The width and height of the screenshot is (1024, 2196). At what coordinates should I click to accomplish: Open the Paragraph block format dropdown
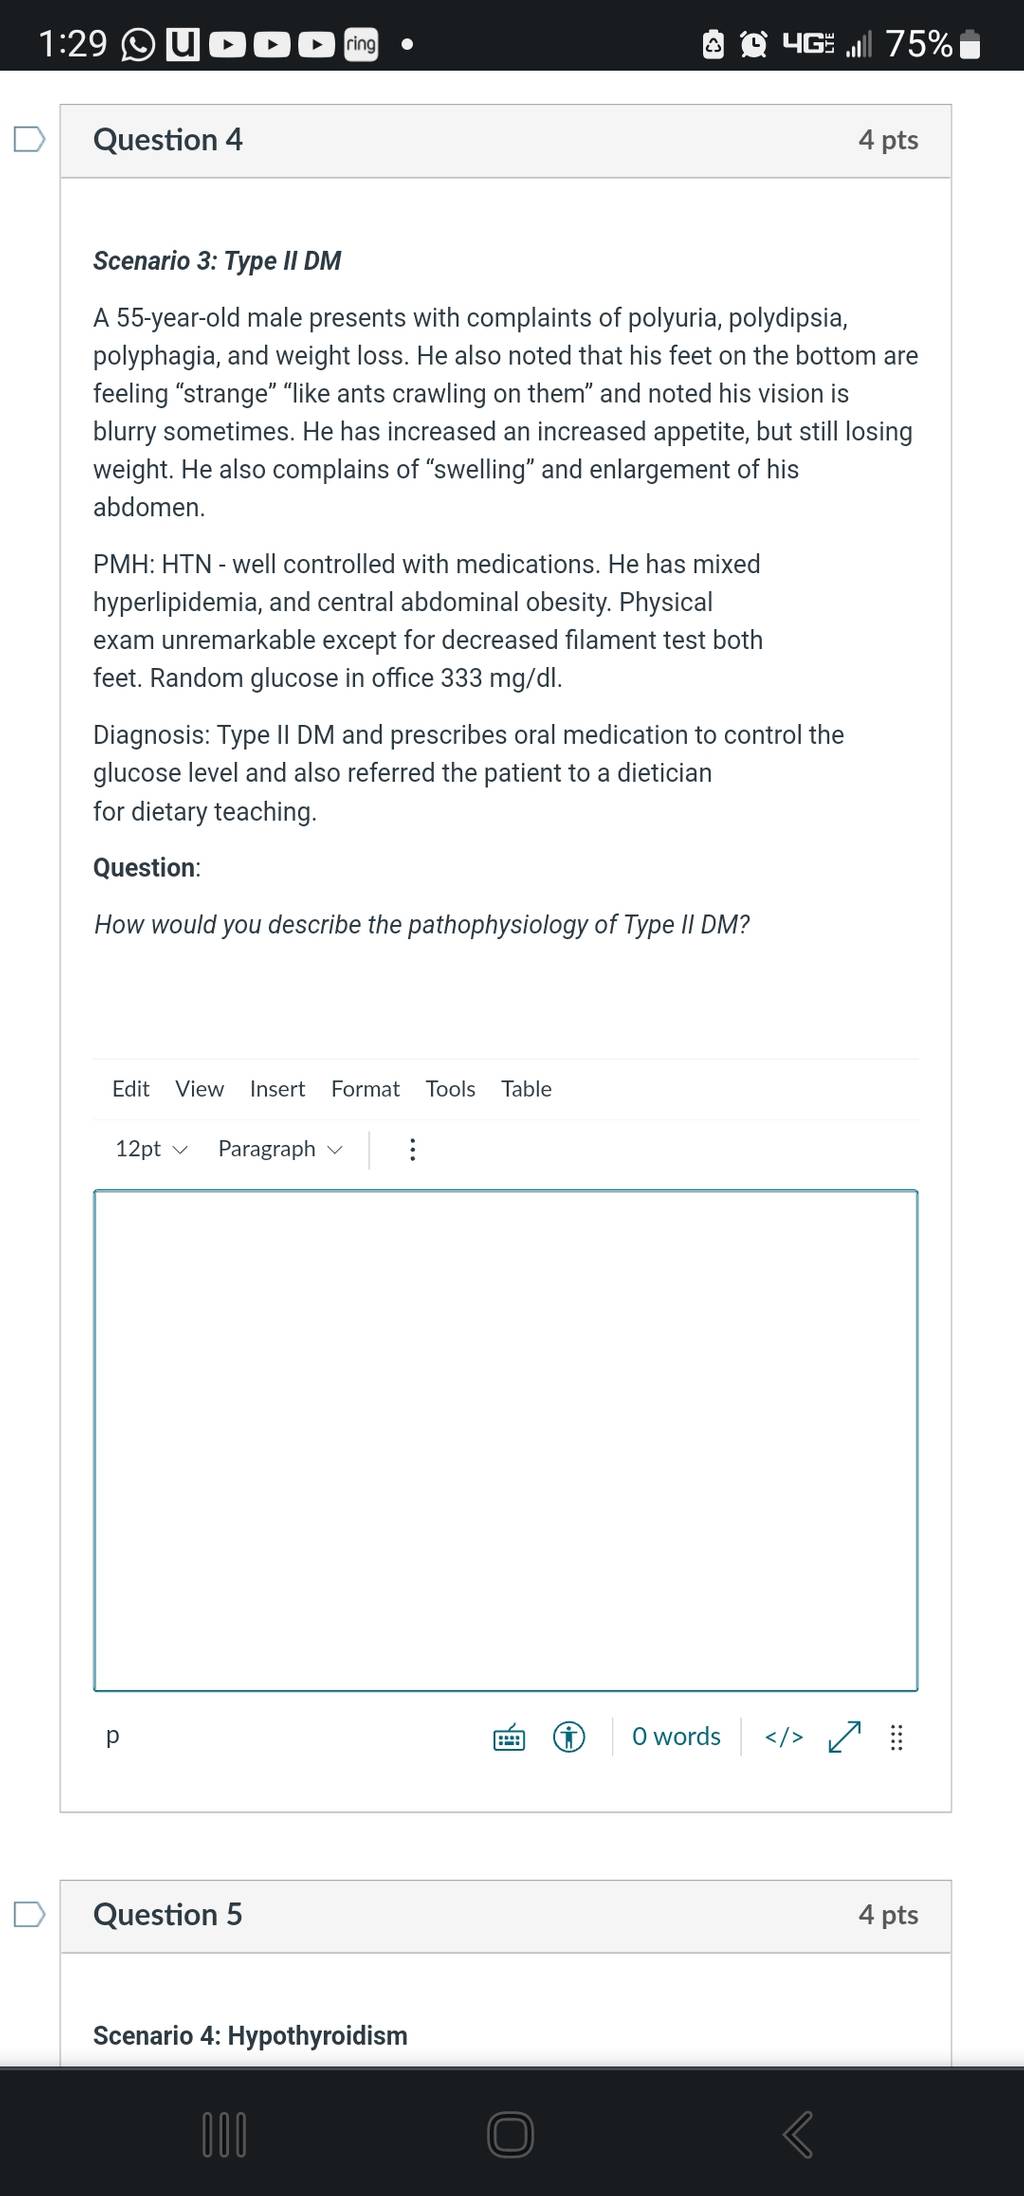(280, 1149)
